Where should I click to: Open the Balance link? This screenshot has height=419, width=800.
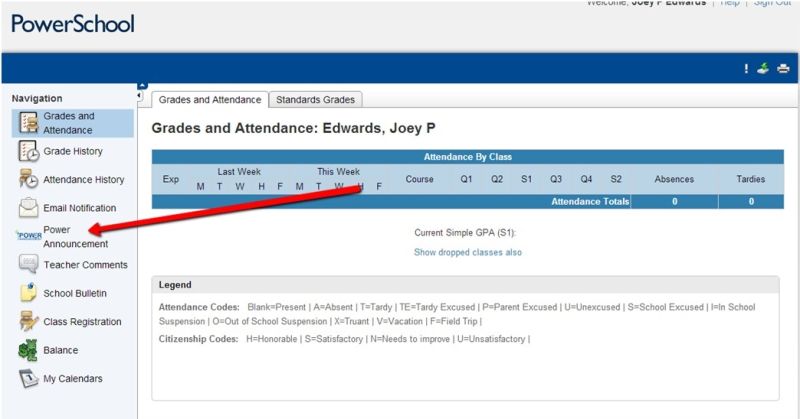61,350
